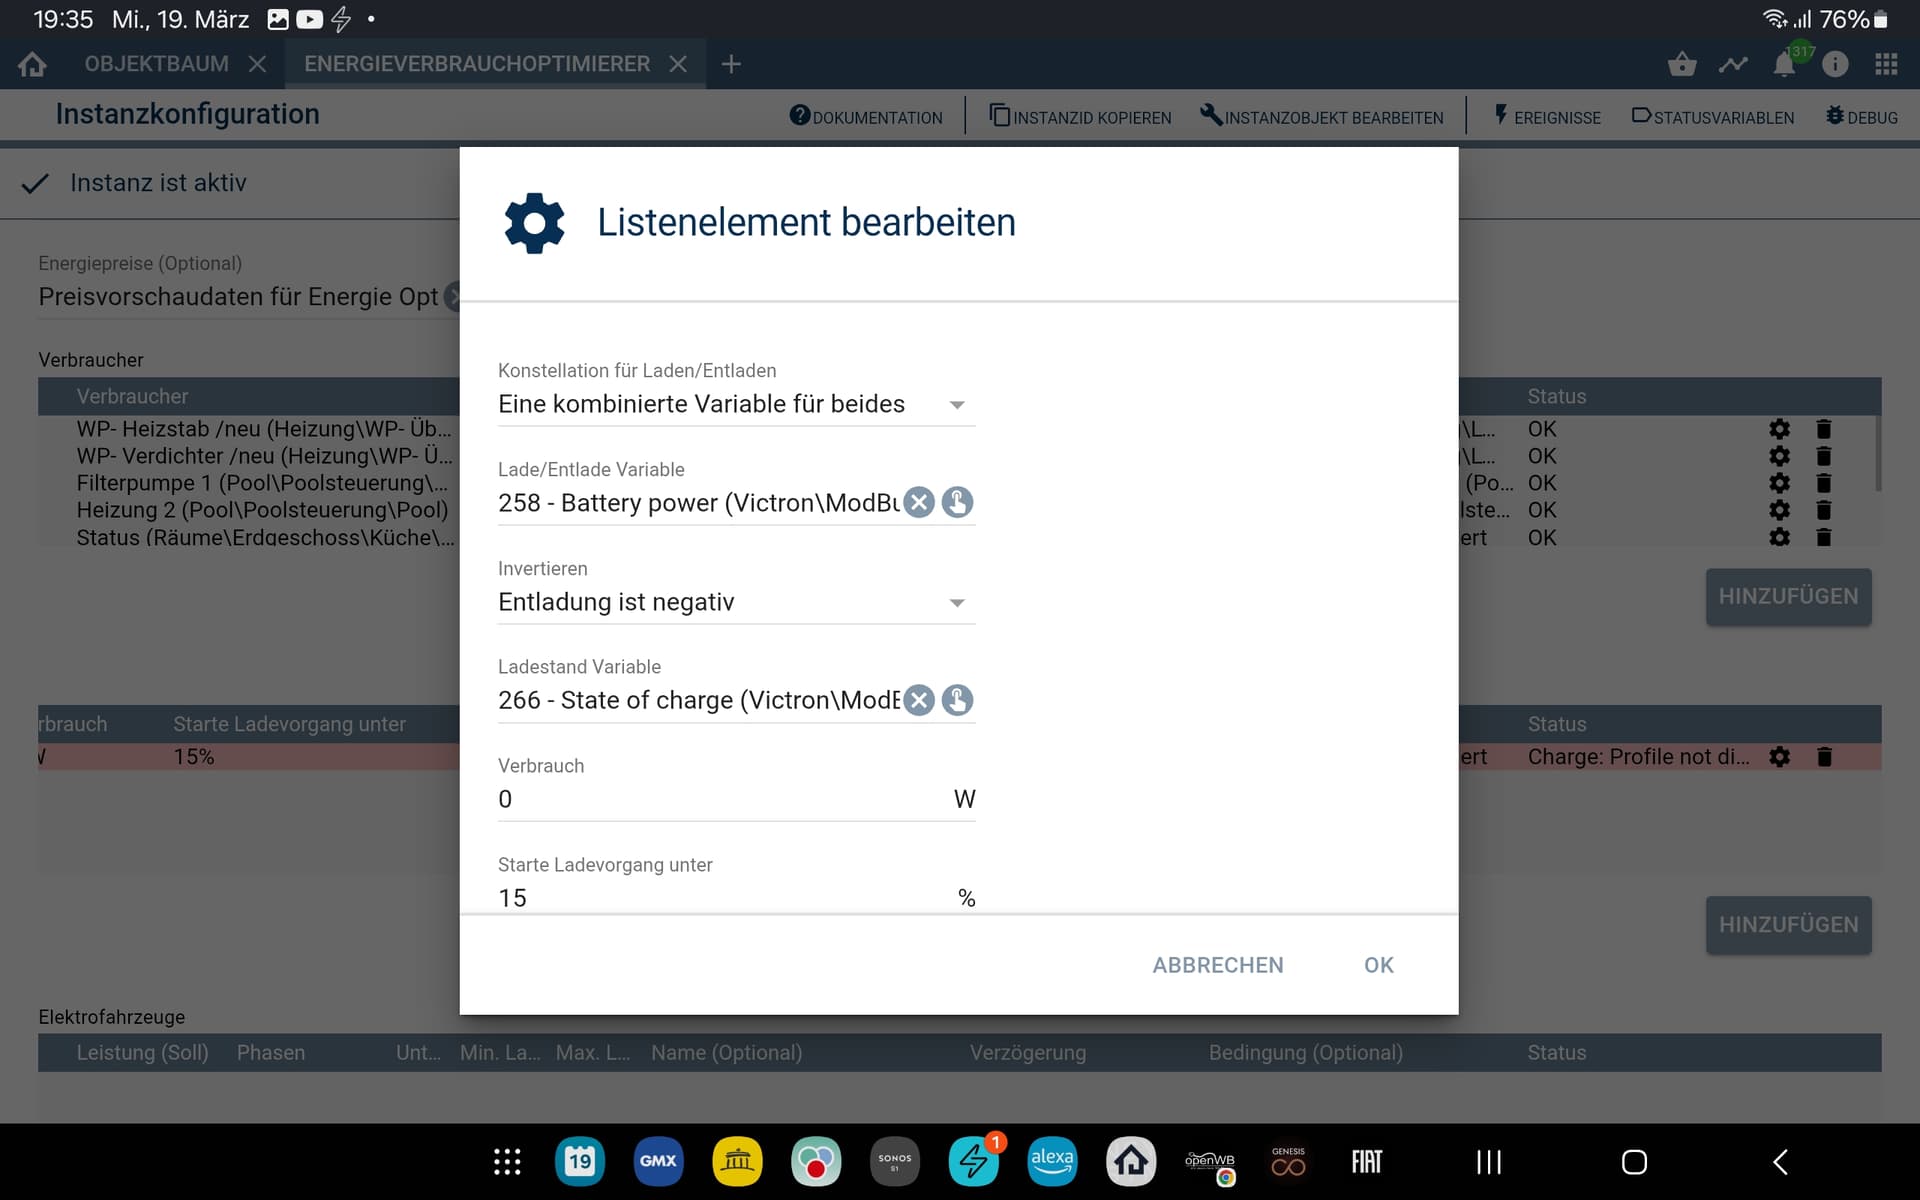The image size is (1920, 1200).
Task: Select Heizung 2 (Pool\Poolsteuerung\Pool) row
Action: click(x=262, y=510)
